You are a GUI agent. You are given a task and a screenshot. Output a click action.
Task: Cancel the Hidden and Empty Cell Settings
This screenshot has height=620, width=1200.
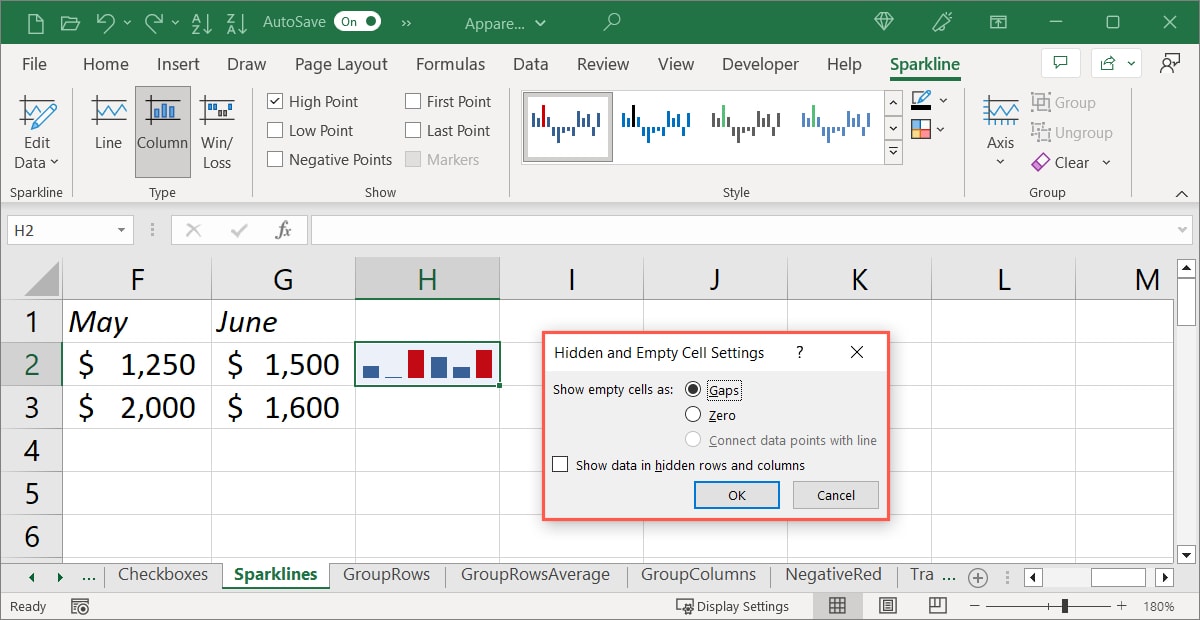tap(835, 494)
